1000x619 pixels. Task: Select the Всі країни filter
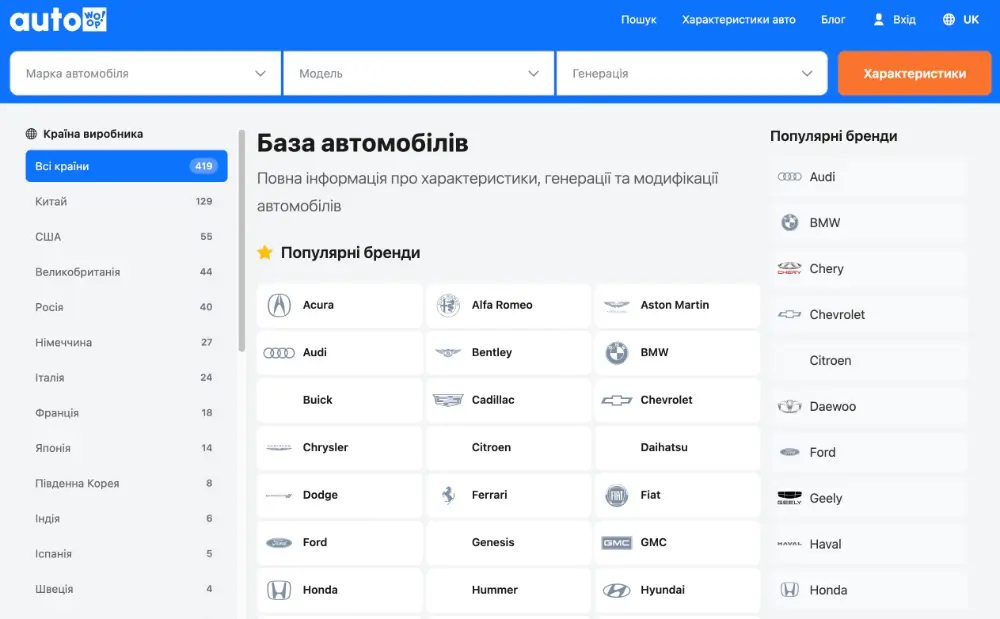pyautogui.click(x=126, y=166)
